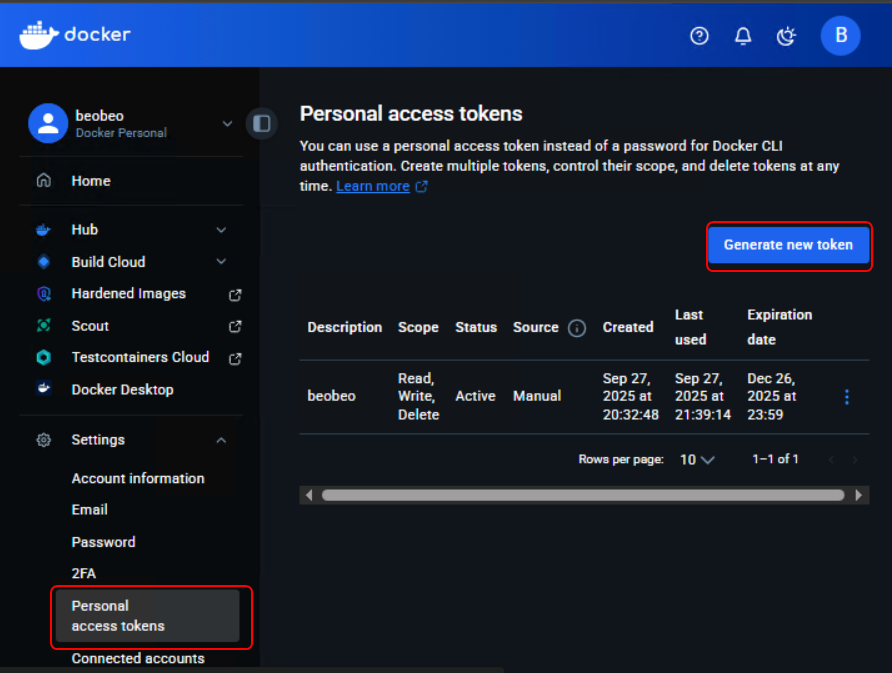Click the Generate new token button
This screenshot has height=673, width=892.
(x=788, y=245)
